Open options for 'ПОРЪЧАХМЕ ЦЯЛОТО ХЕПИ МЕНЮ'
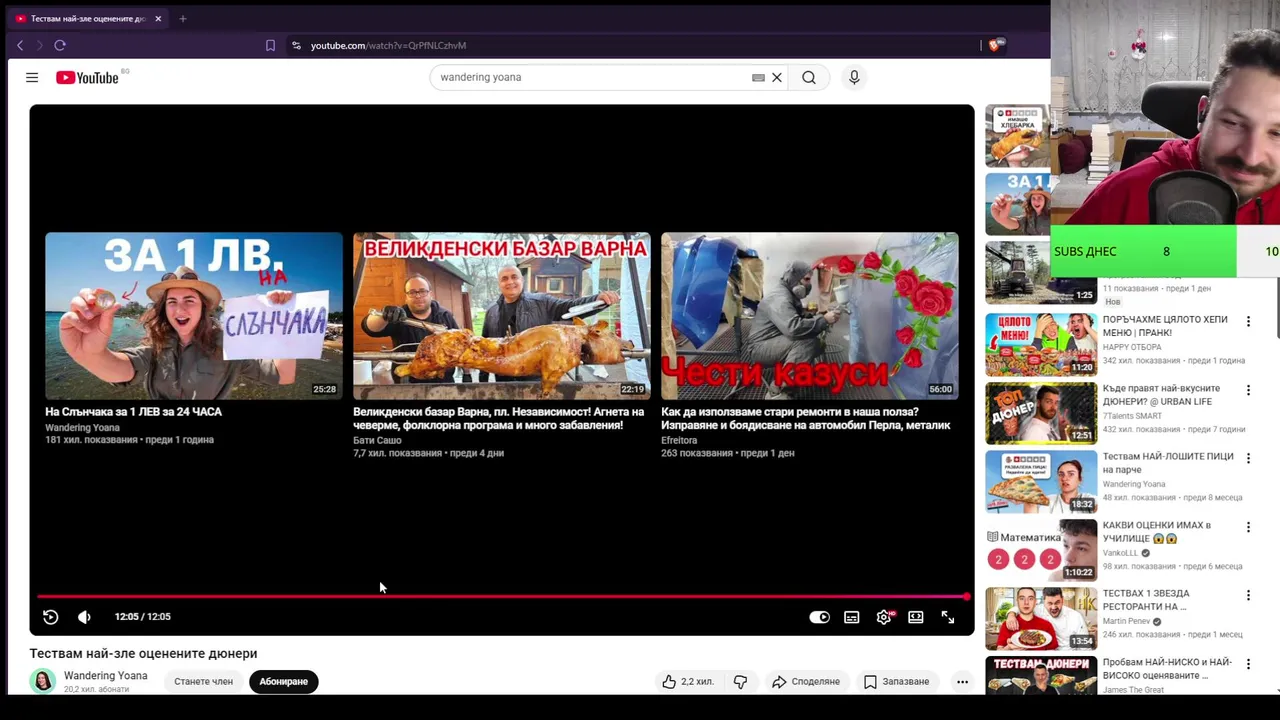The height and width of the screenshot is (720, 1280). pyautogui.click(x=1248, y=321)
